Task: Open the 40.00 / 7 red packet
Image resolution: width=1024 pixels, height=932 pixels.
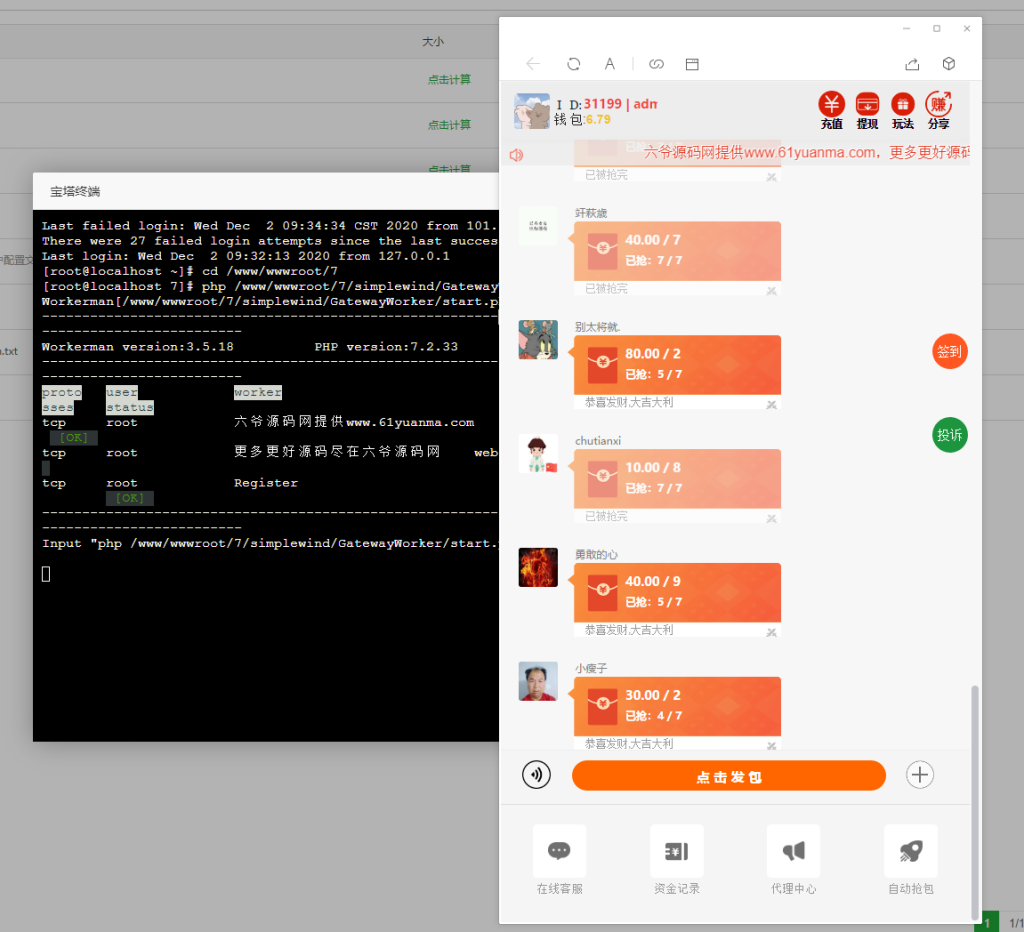Action: (677, 251)
